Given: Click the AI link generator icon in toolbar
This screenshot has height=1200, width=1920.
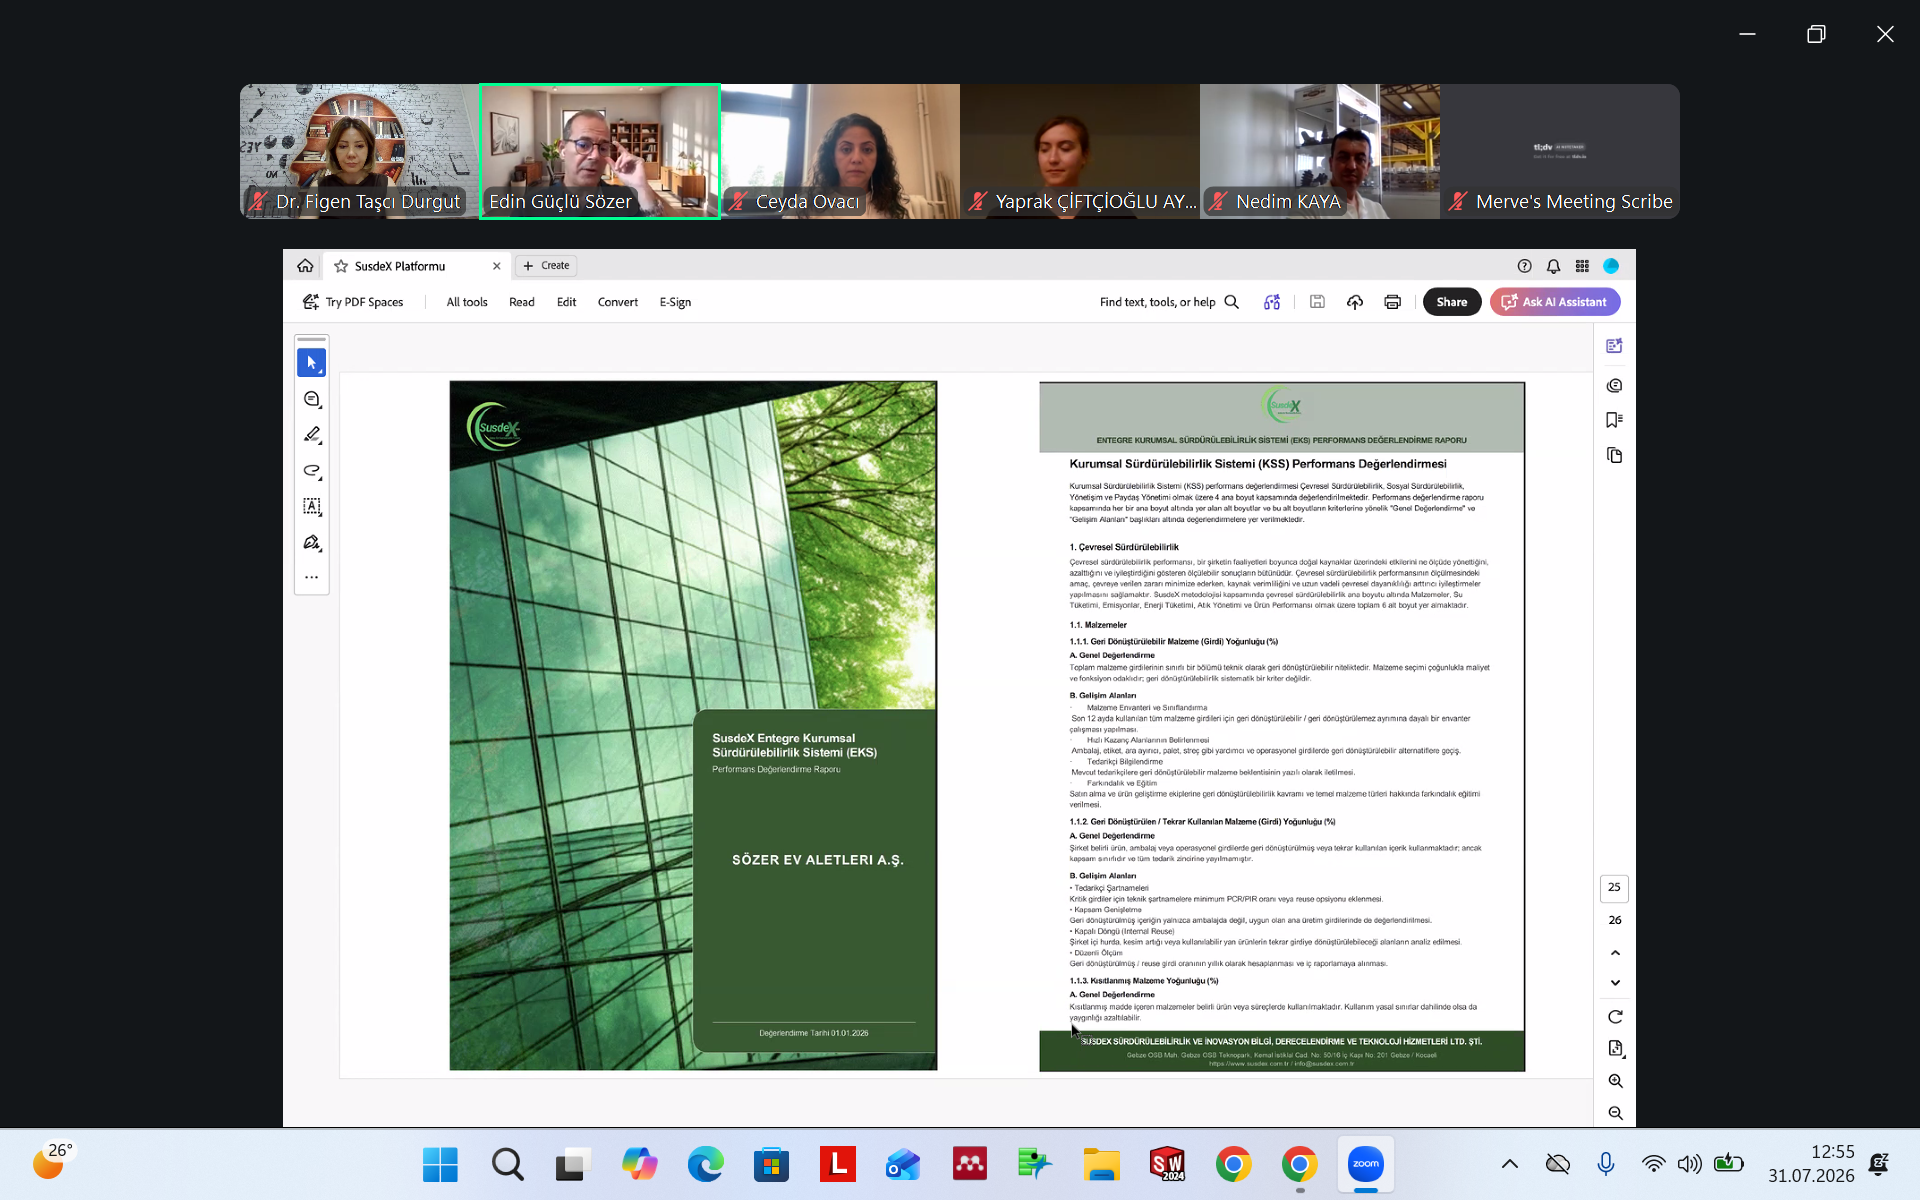Looking at the screenshot, I should pyautogui.click(x=1272, y=302).
